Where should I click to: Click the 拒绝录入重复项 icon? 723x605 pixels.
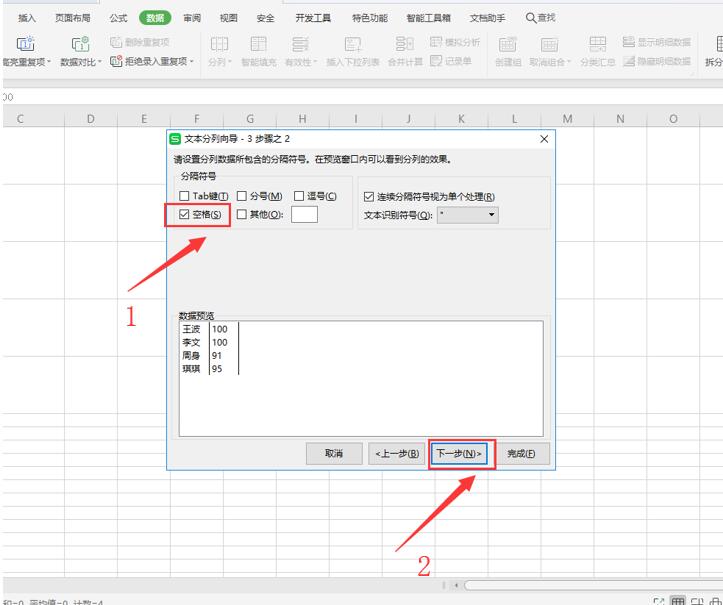116,61
